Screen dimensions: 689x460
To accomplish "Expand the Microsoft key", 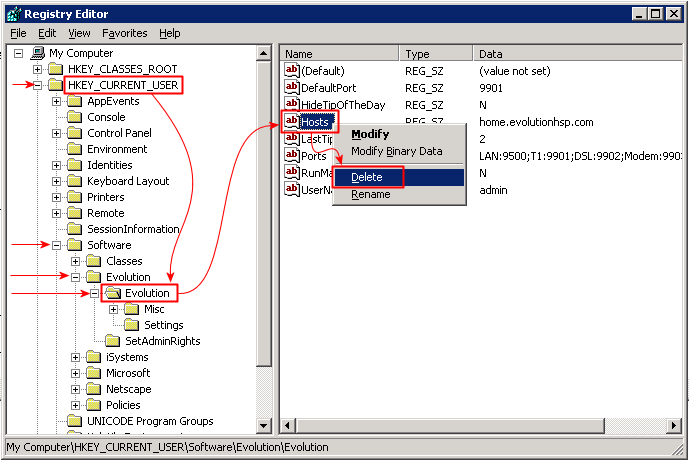I will (77, 373).
